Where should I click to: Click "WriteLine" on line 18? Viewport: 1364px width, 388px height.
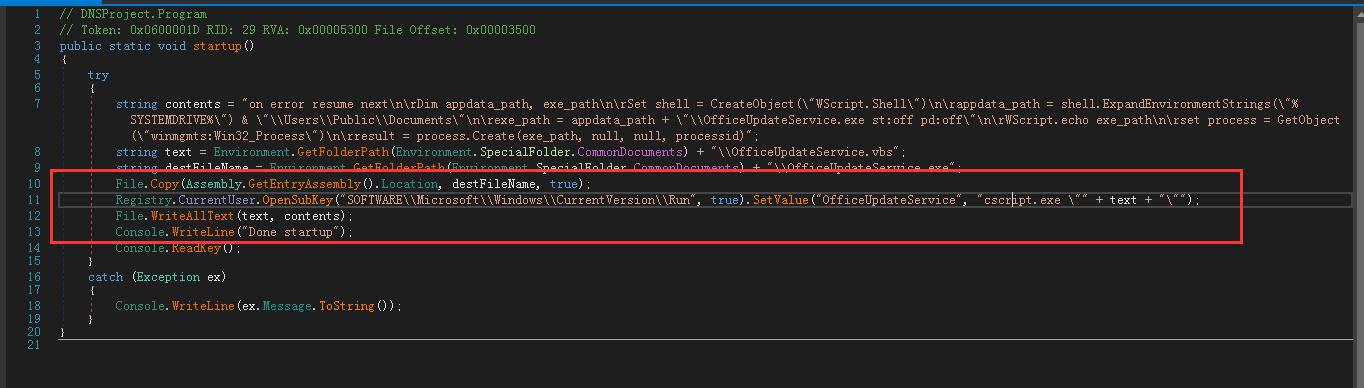pyautogui.click(x=203, y=305)
